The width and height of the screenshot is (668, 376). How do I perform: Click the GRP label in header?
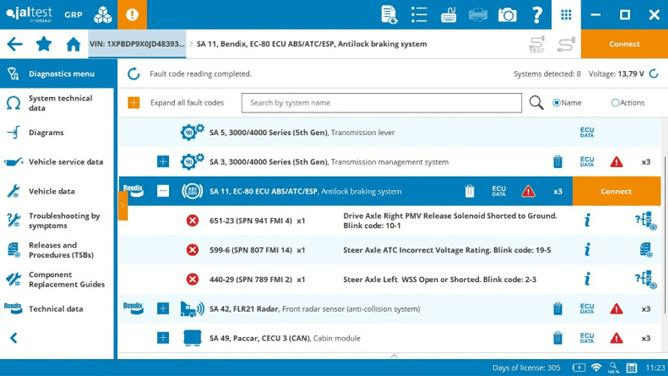pyautogui.click(x=73, y=15)
